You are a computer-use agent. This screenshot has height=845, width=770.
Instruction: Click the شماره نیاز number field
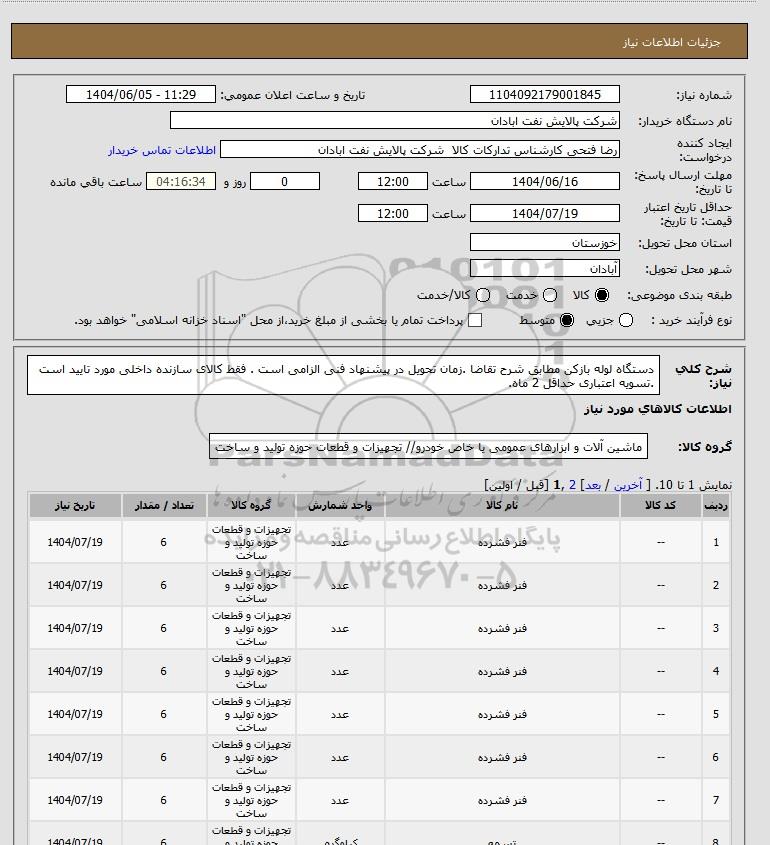545,94
